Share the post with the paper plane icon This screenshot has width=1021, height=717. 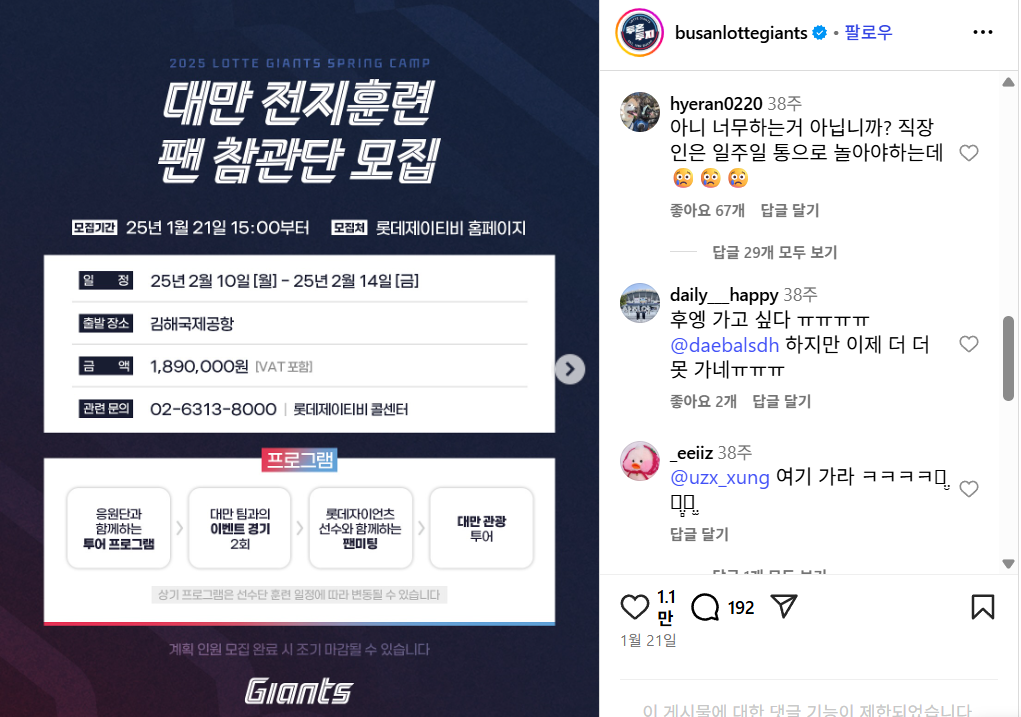point(783,606)
